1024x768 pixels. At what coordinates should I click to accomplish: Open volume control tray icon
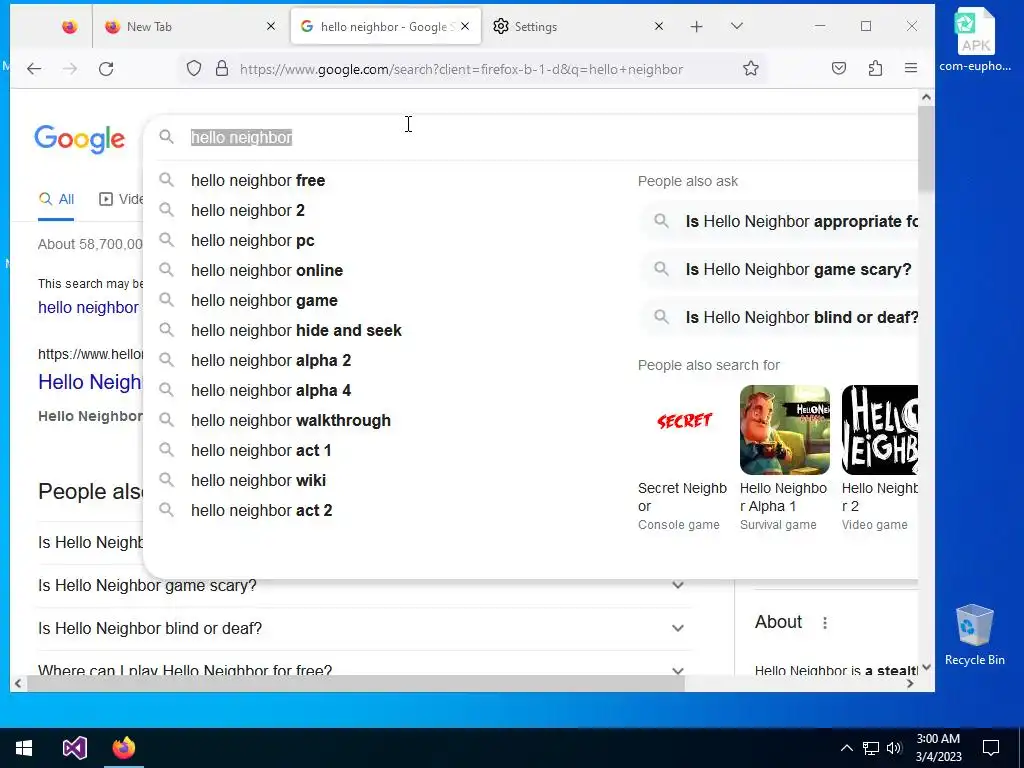pos(894,748)
